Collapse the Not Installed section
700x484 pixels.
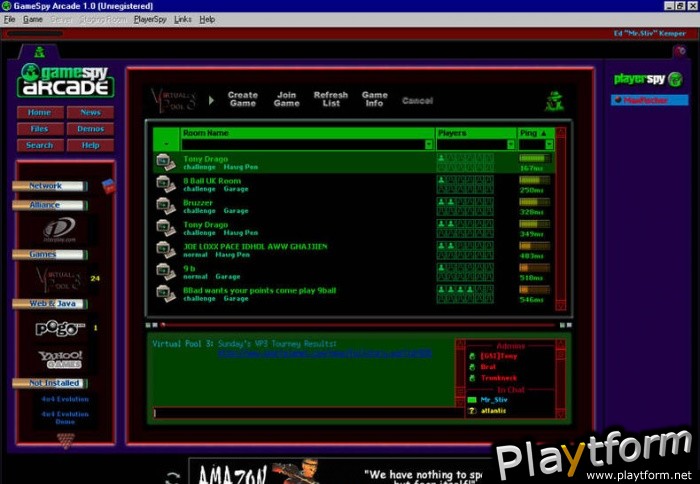coord(50,383)
